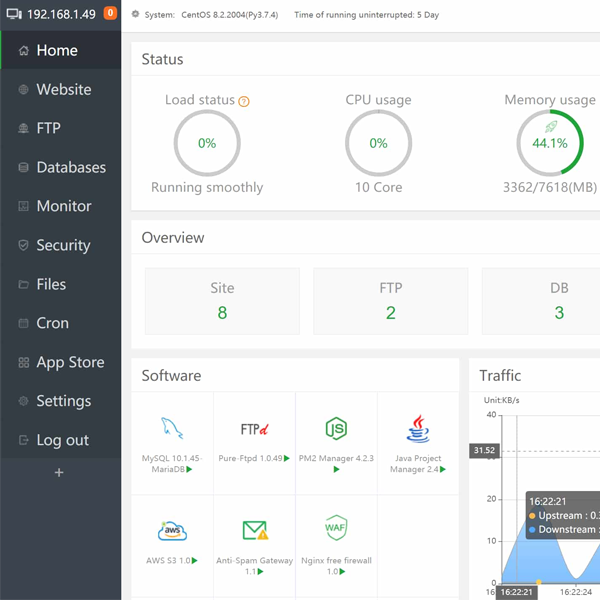Open the Monitor page
The image size is (600, 600).
click(x=60, y=206)
